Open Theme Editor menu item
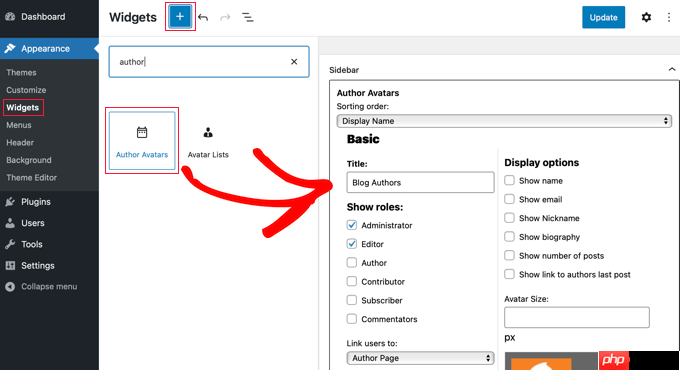Image resolution: width=680 pixels, height=370 pixels. click(x=31, y=177)
